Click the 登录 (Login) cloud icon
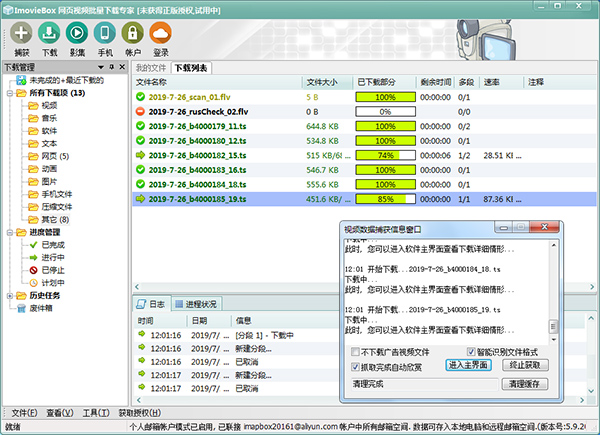The width and height of the screenshot is (600, 435). [161, 33]
